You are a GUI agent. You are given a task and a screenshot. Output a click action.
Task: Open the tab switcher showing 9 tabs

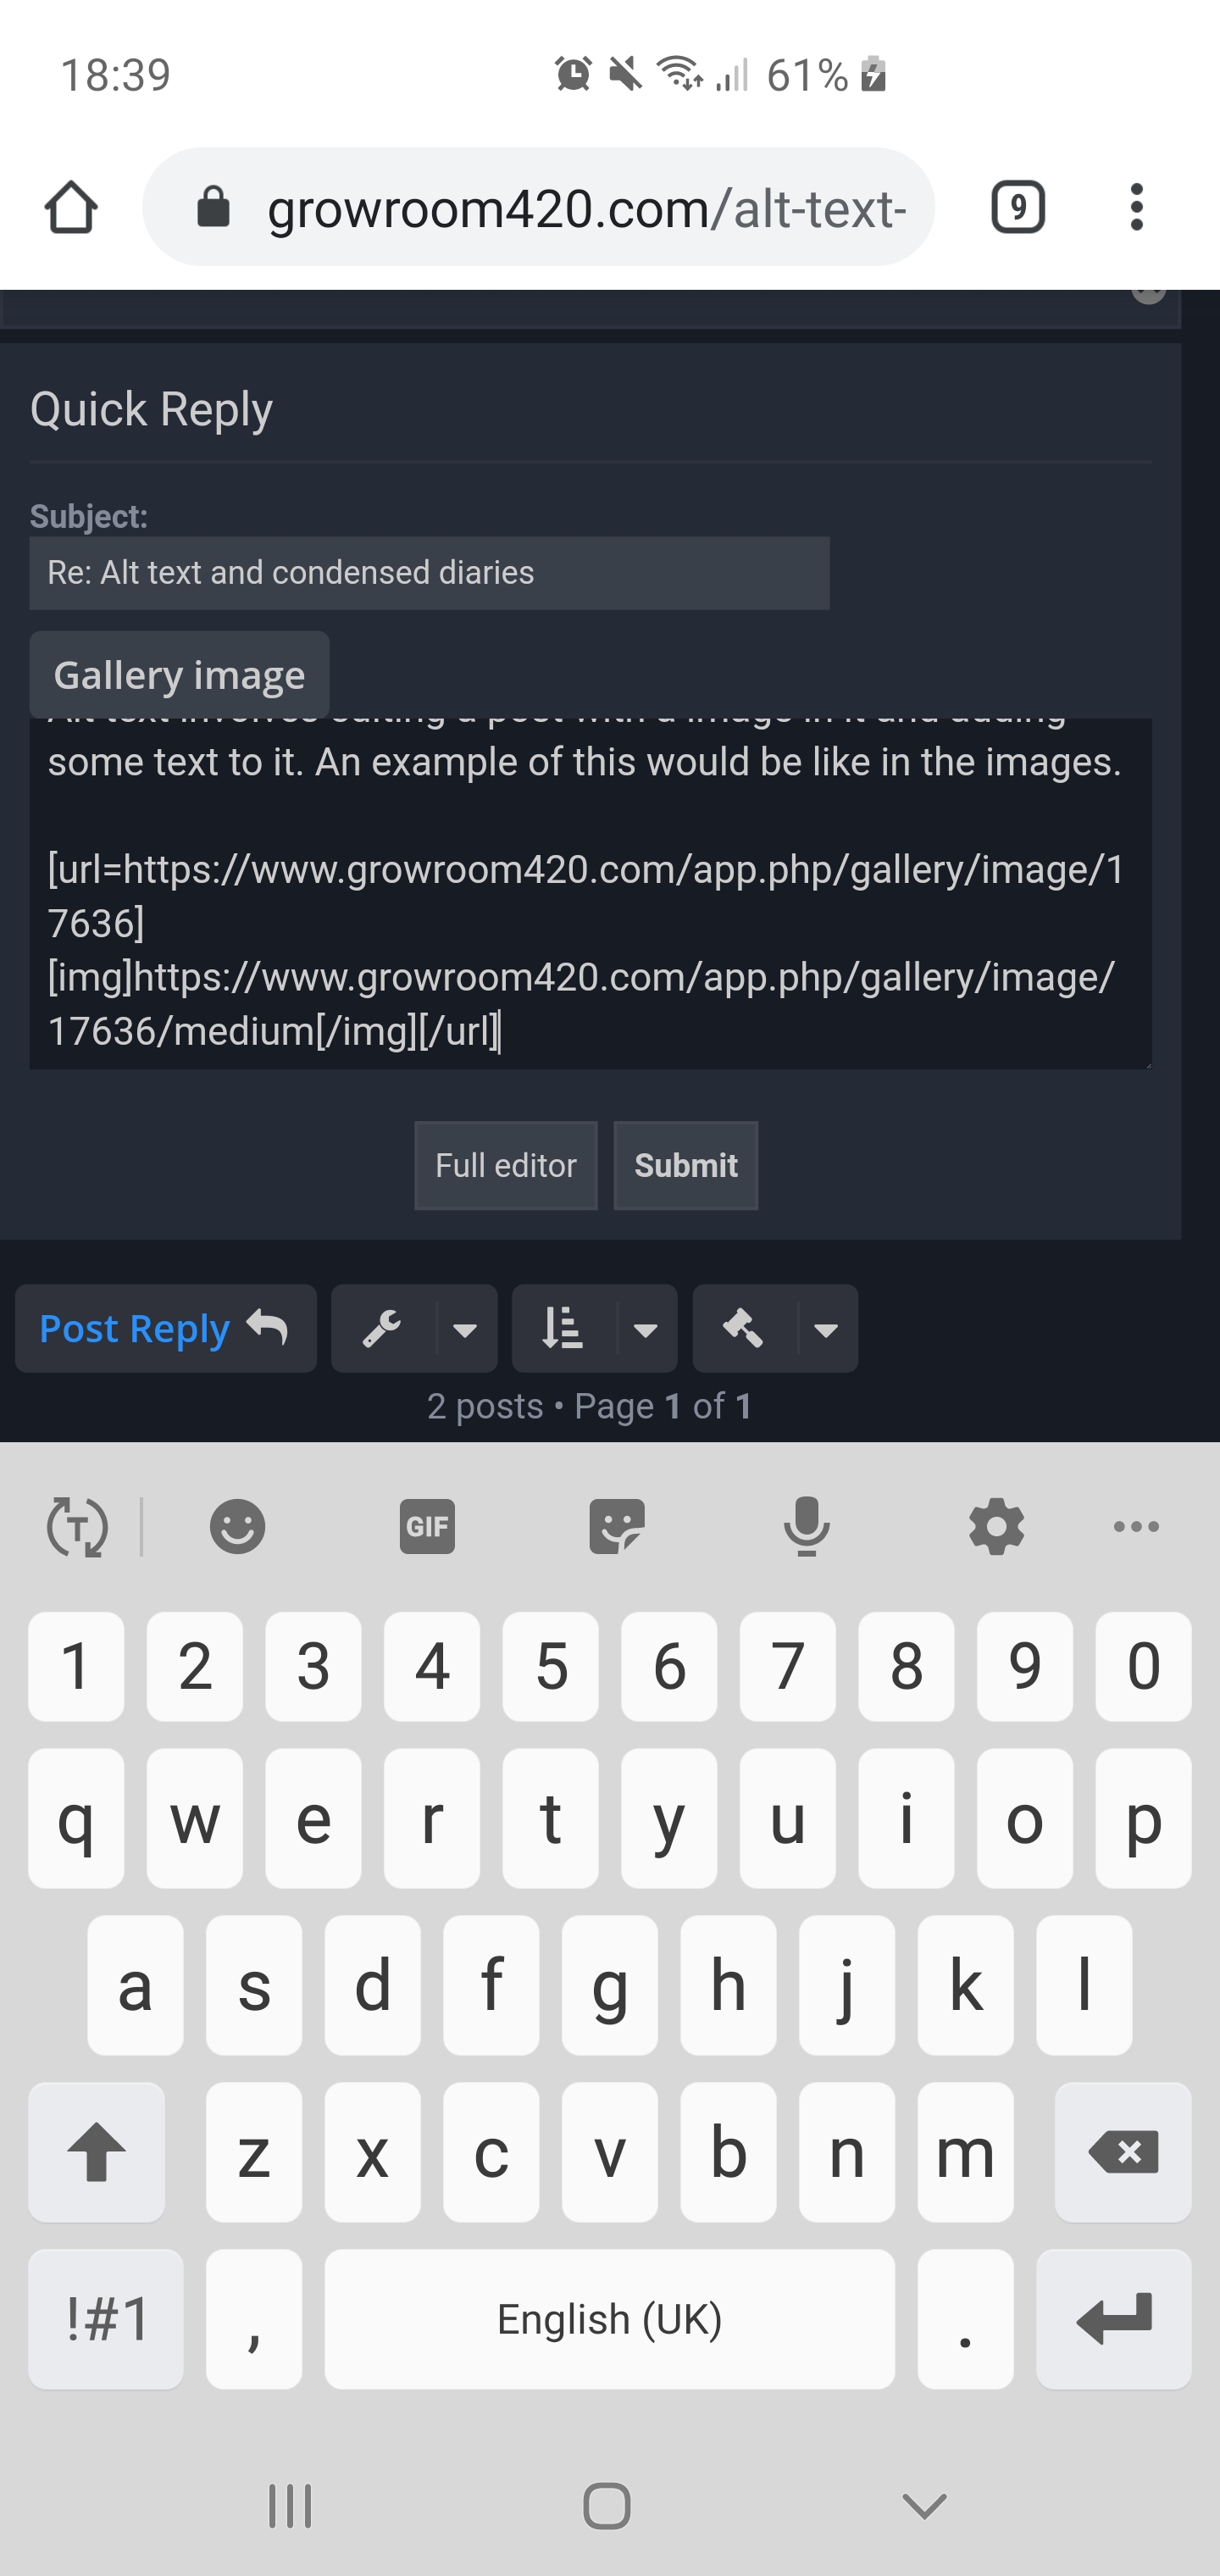1018,208
